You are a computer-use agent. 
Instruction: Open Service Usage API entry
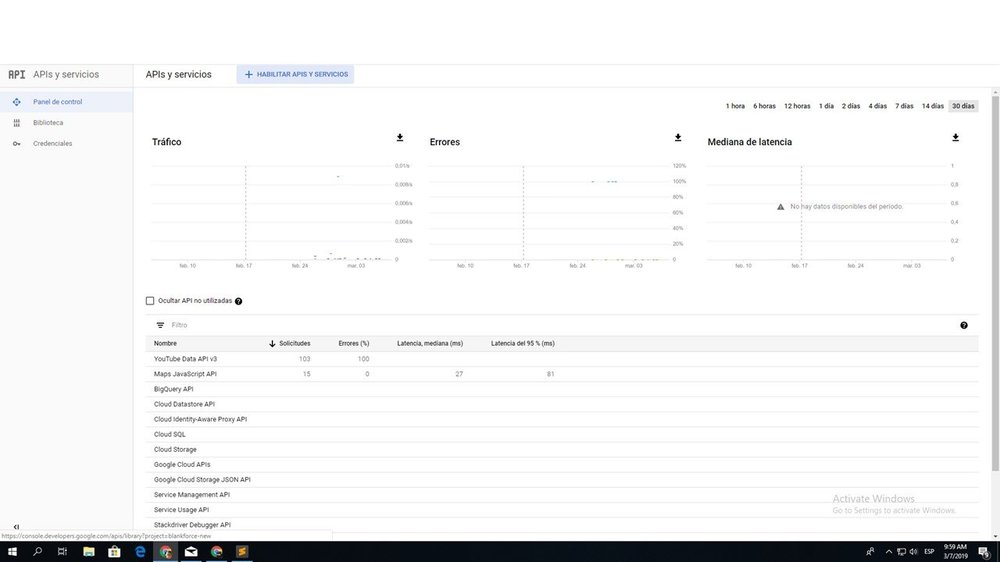pos(181,510)
